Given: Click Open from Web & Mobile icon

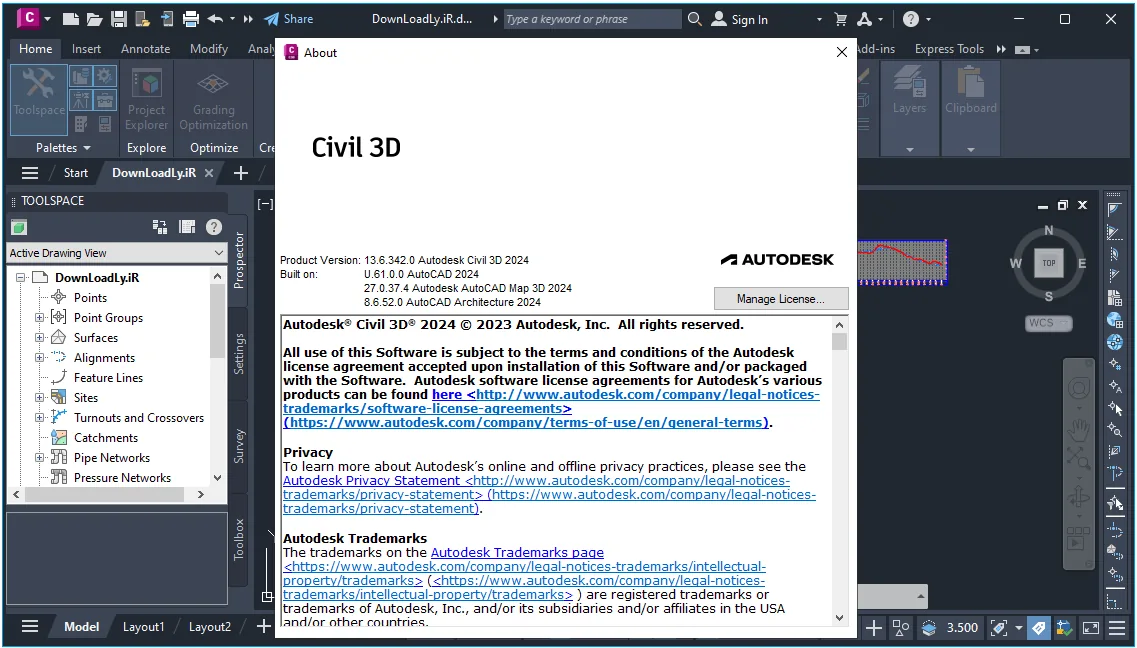Looking at the screenshot, I should (142, 19).
